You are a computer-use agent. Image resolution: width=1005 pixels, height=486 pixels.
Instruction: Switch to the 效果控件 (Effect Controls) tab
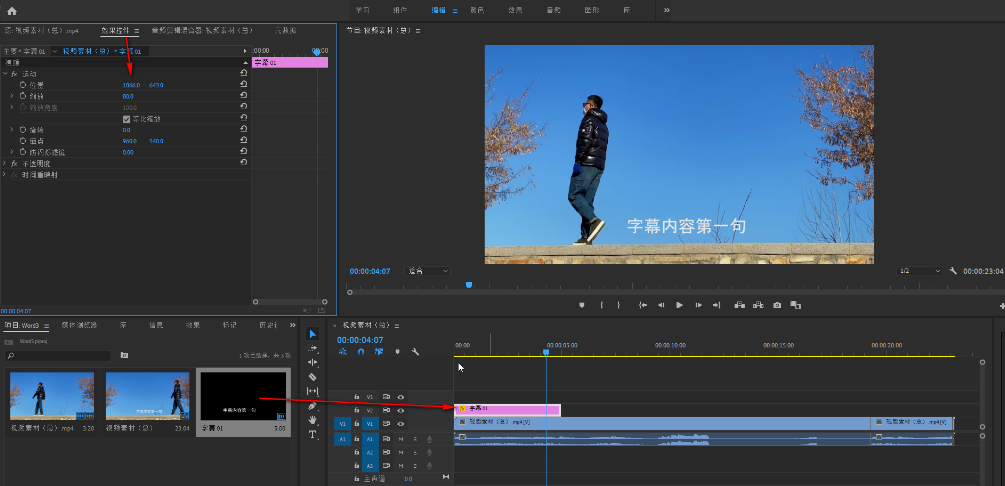(116, 31)
